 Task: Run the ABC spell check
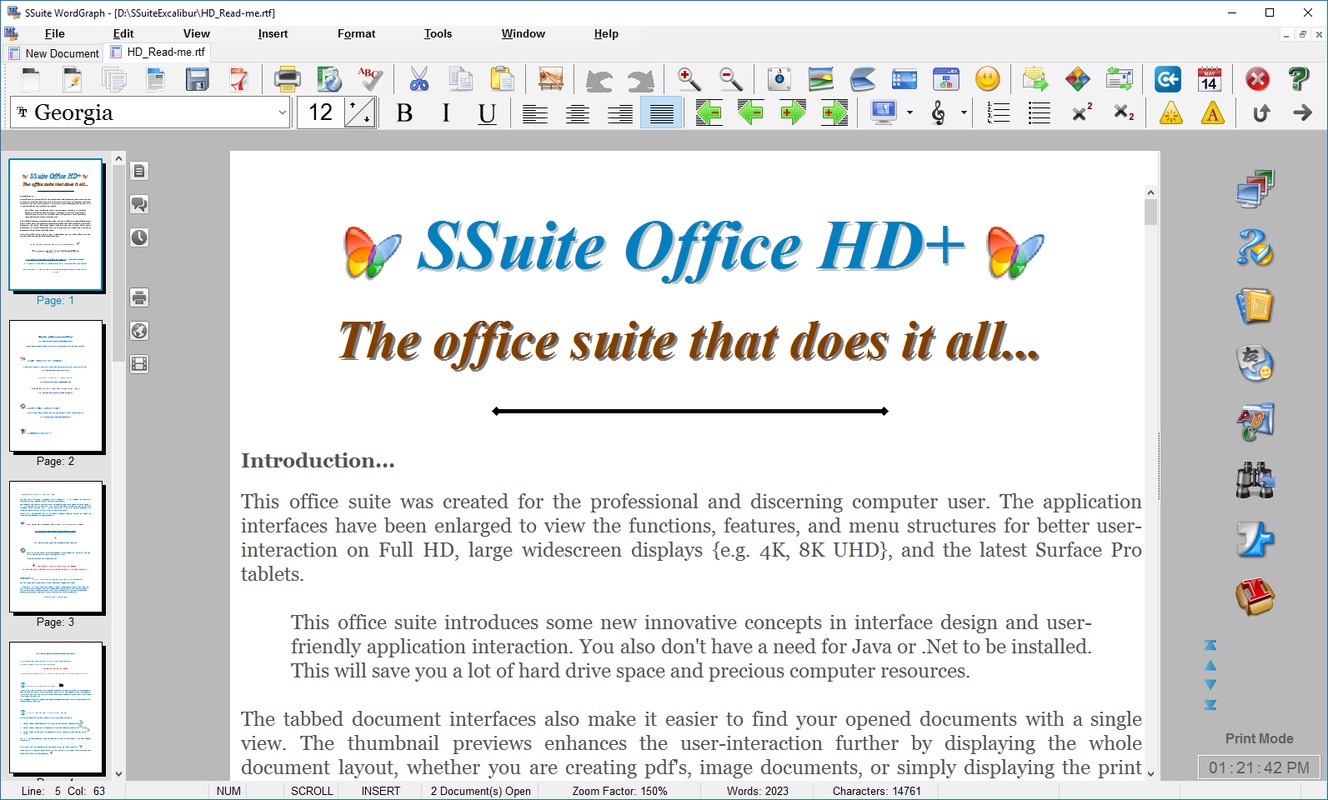(x=370, y=79)
